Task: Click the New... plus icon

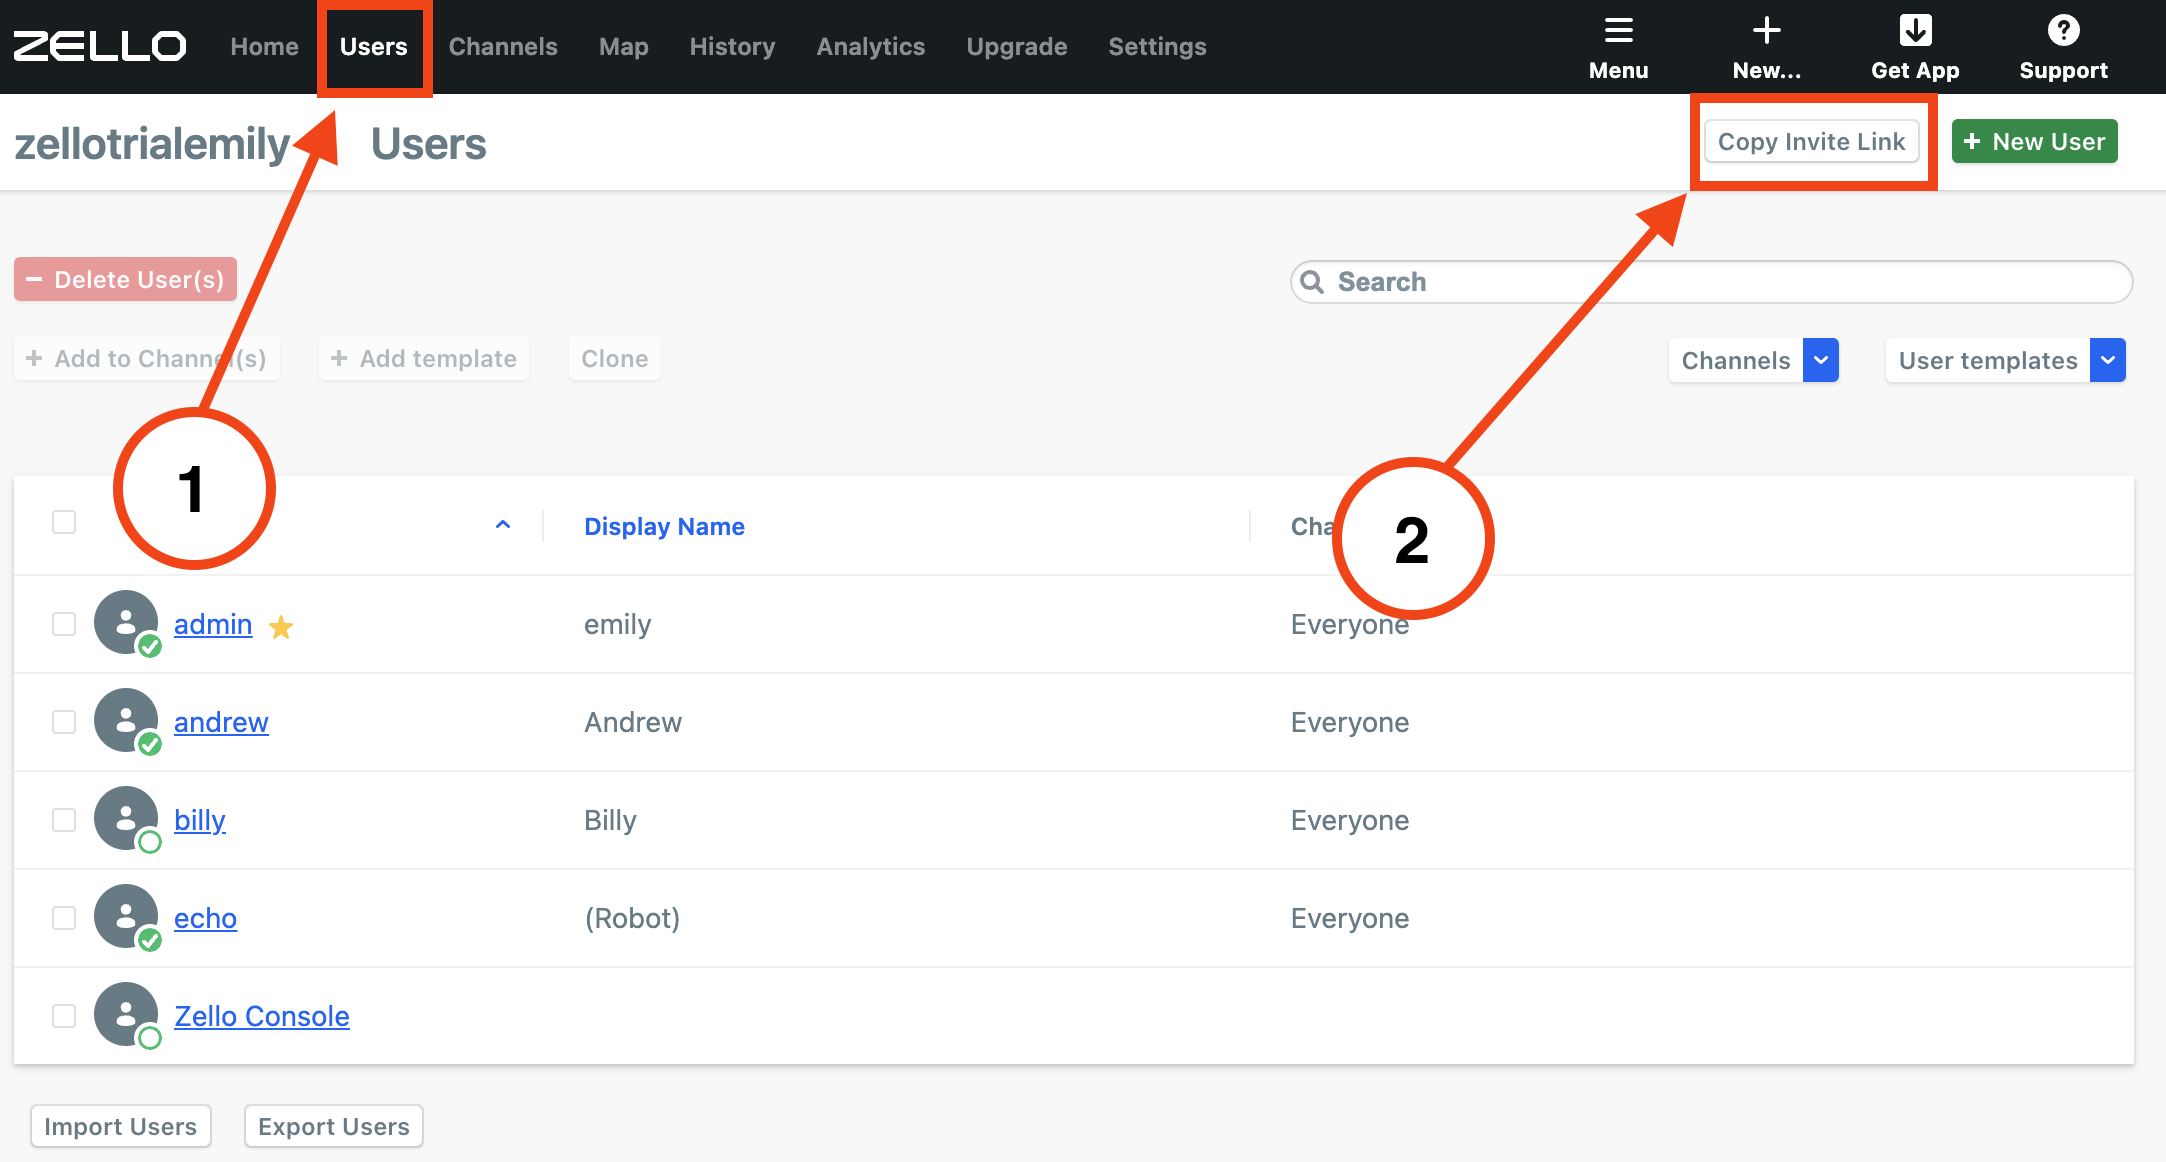Action: pos(1766,31)
